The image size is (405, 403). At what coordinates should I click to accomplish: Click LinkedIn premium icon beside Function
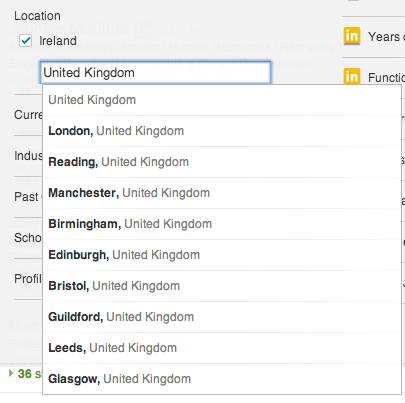[x=352, y=76]
